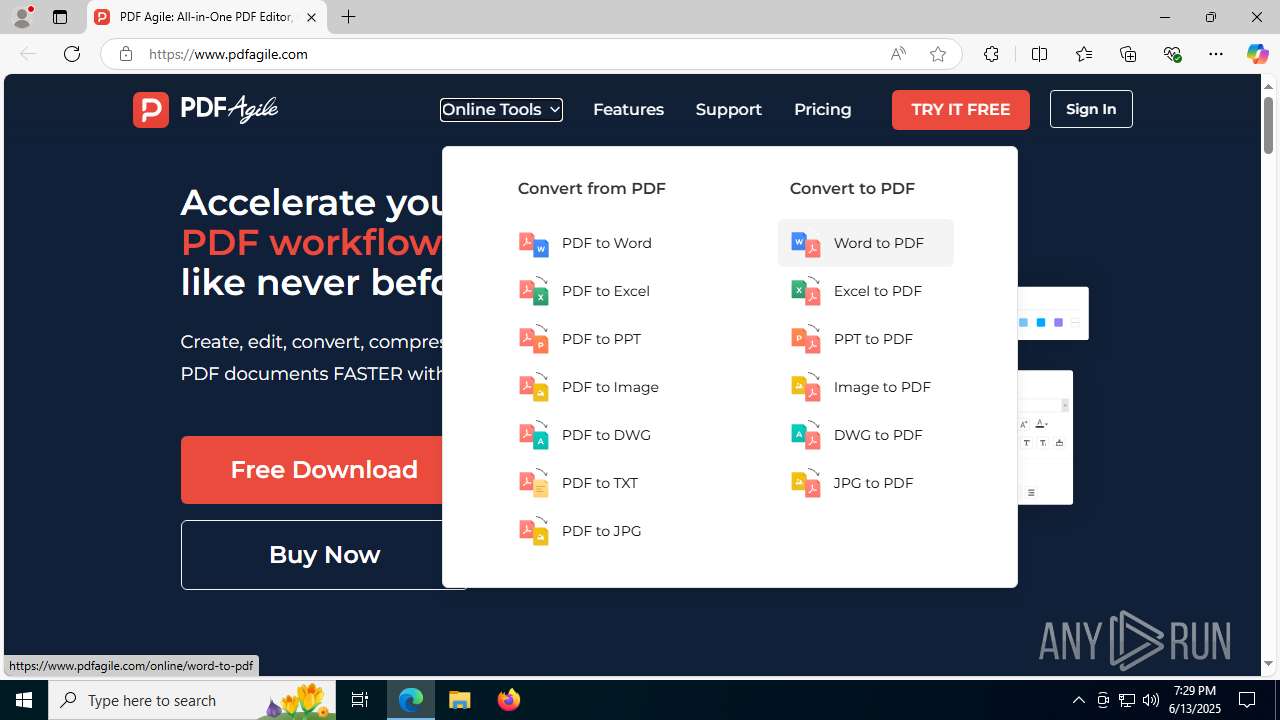1280x720 pixels.
Task: Open the notification center icon
Action: (x=1248, y=700)
